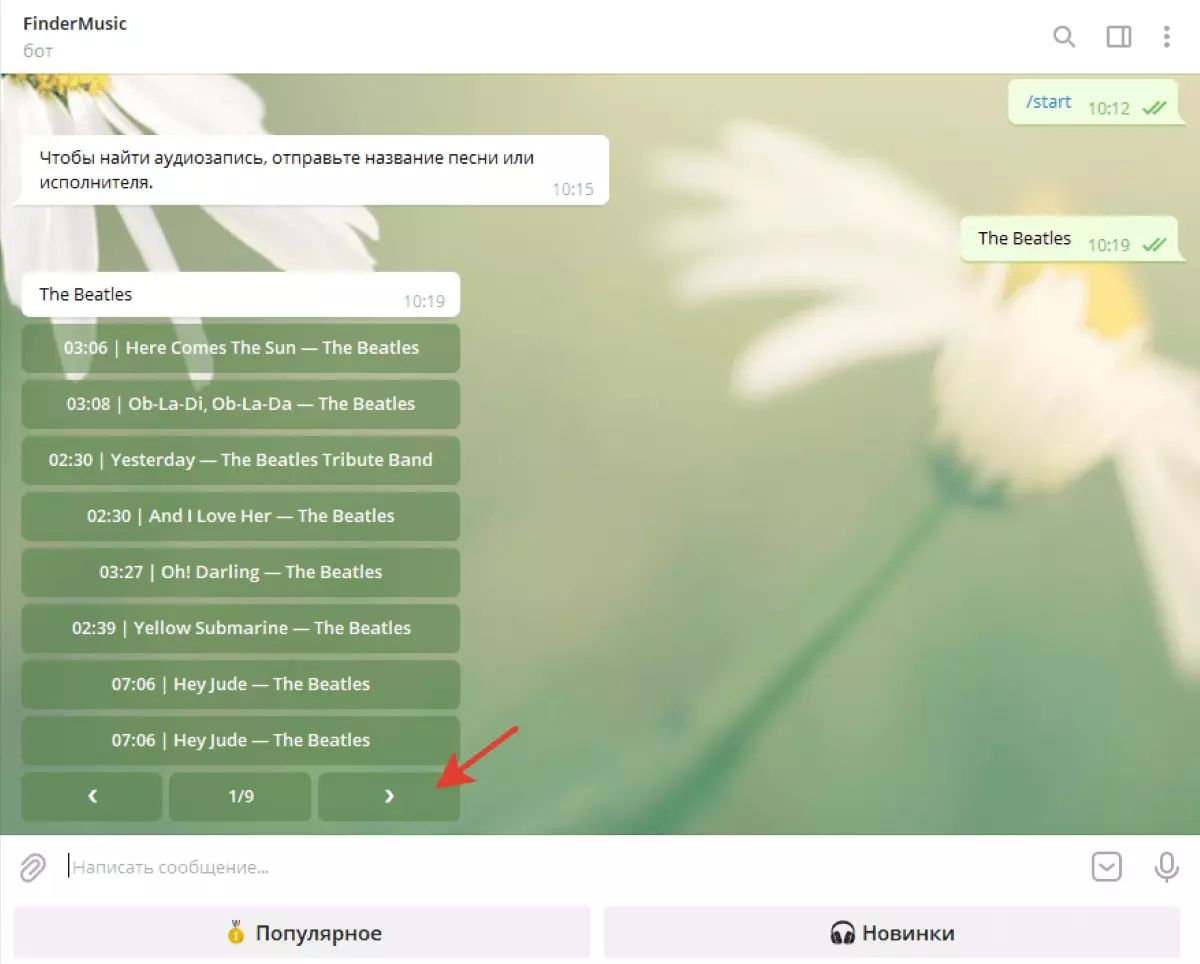Click the paperclip attach file icon
1200x964 pixels.
(x=33, y=867)
